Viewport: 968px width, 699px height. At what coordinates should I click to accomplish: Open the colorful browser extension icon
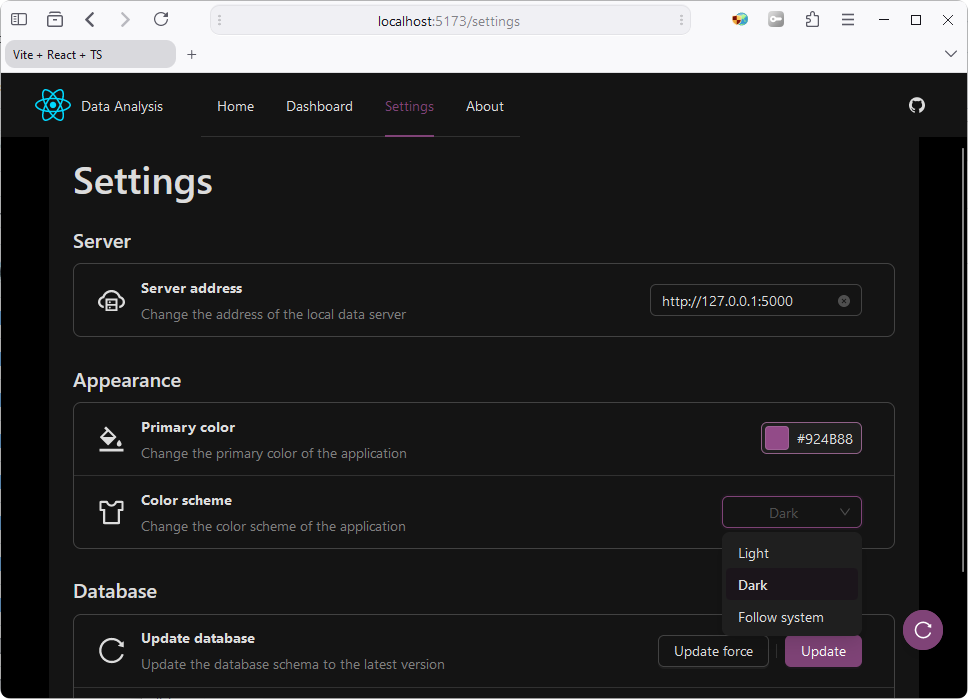740,20
